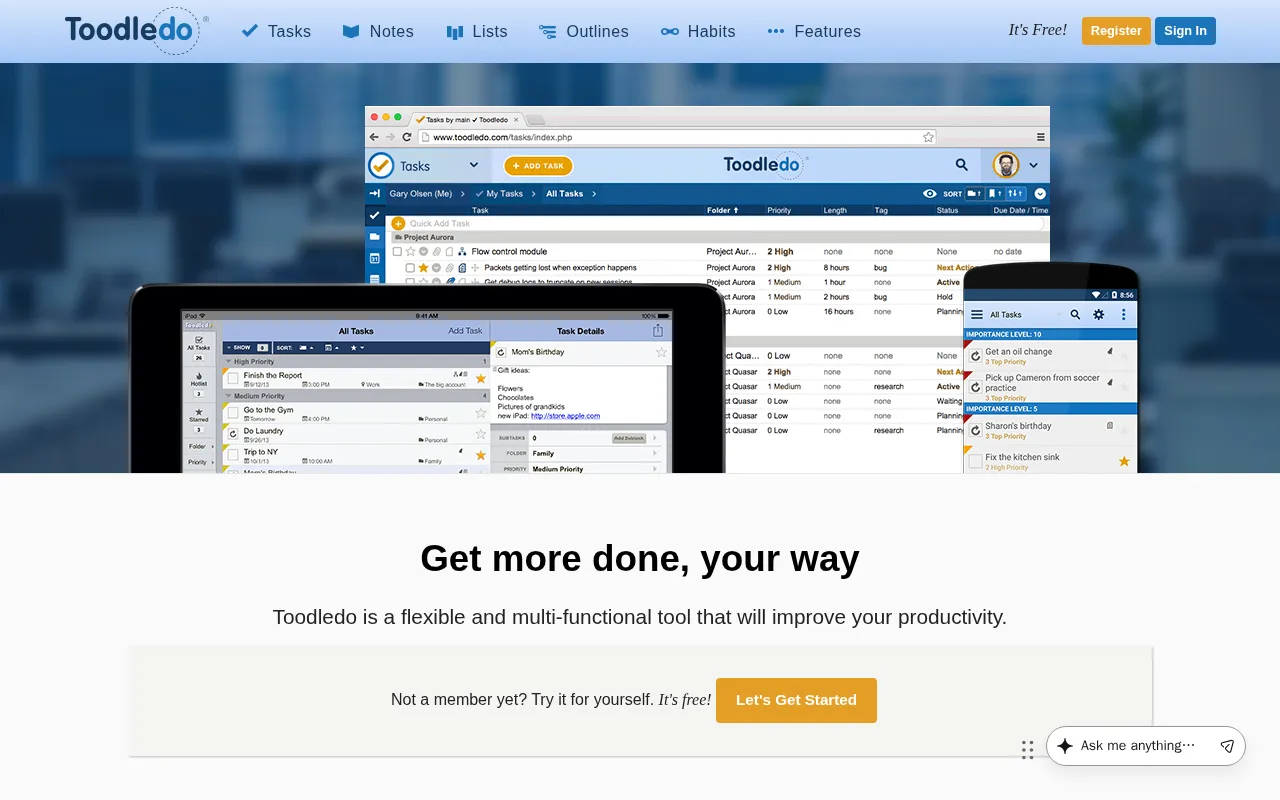The height and width of the screenshot is (800, 1280).
Task: Click the send arrow in the assistant box
Action: [1227, 746]
